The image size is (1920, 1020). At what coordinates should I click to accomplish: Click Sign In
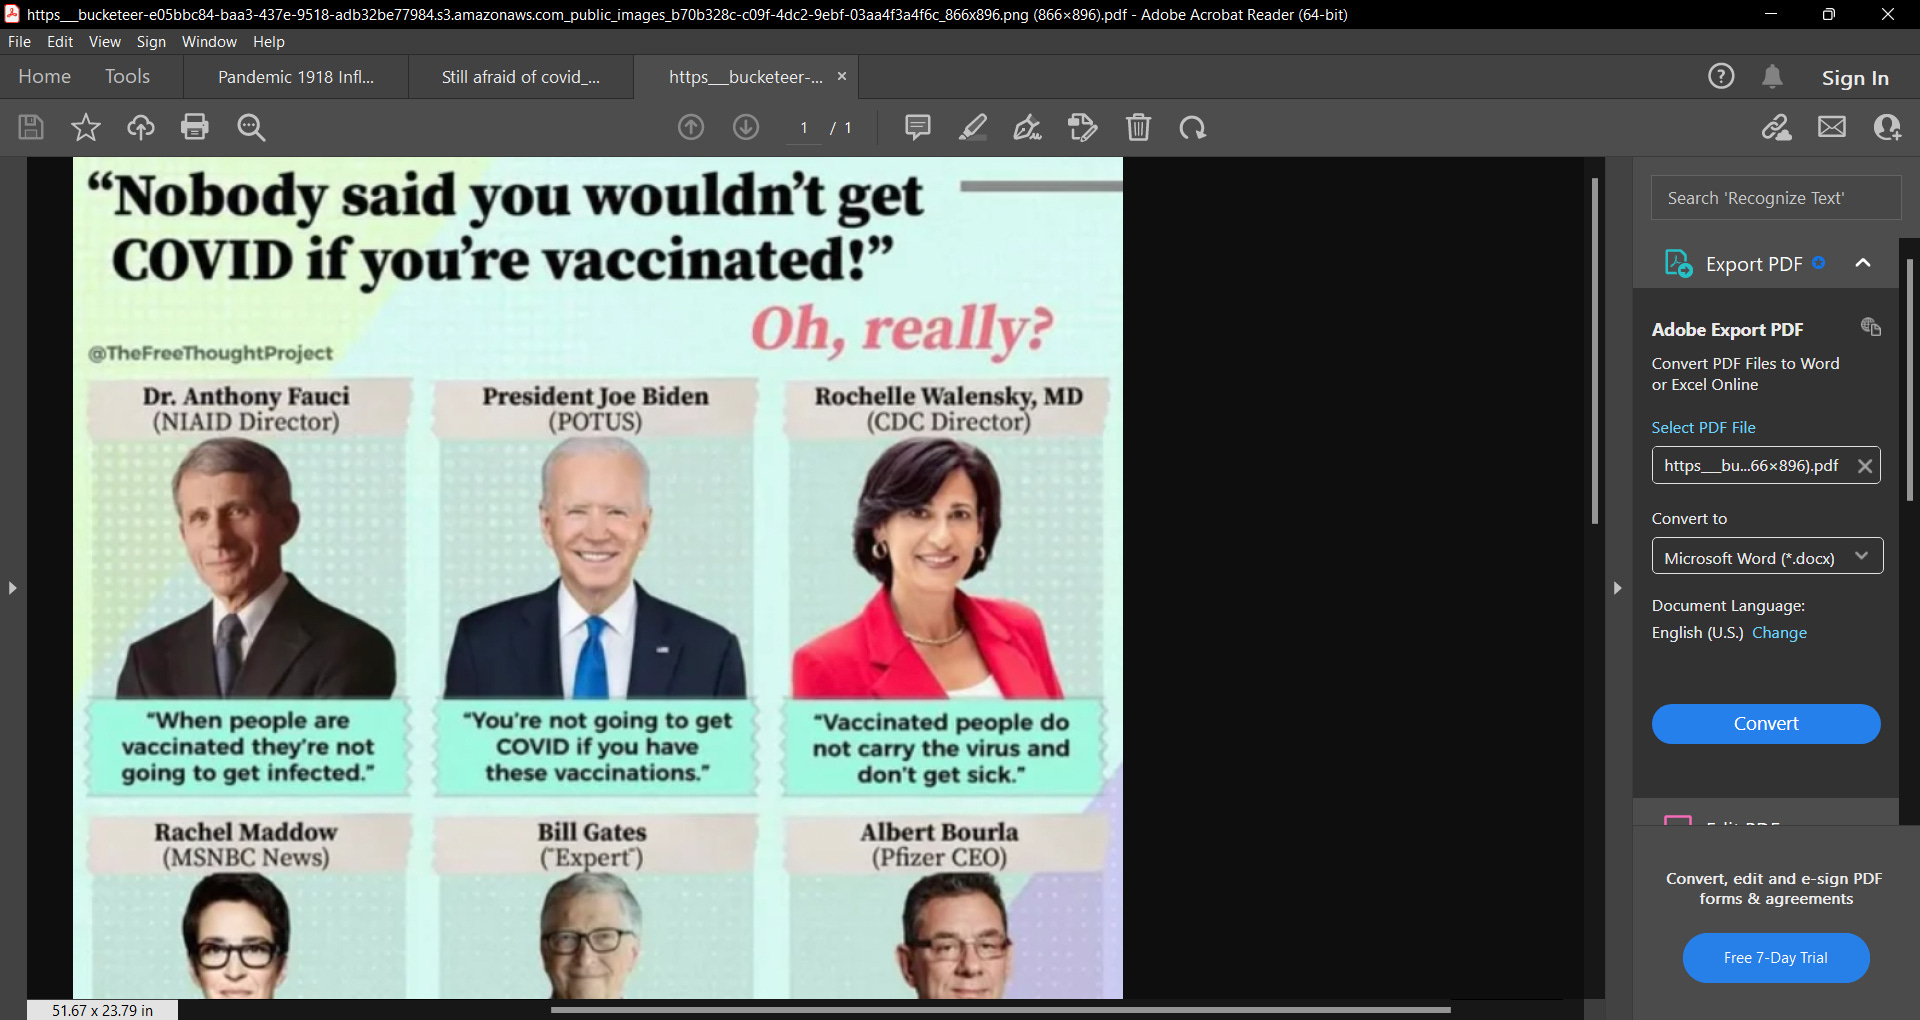click(x=1855, y=78)
